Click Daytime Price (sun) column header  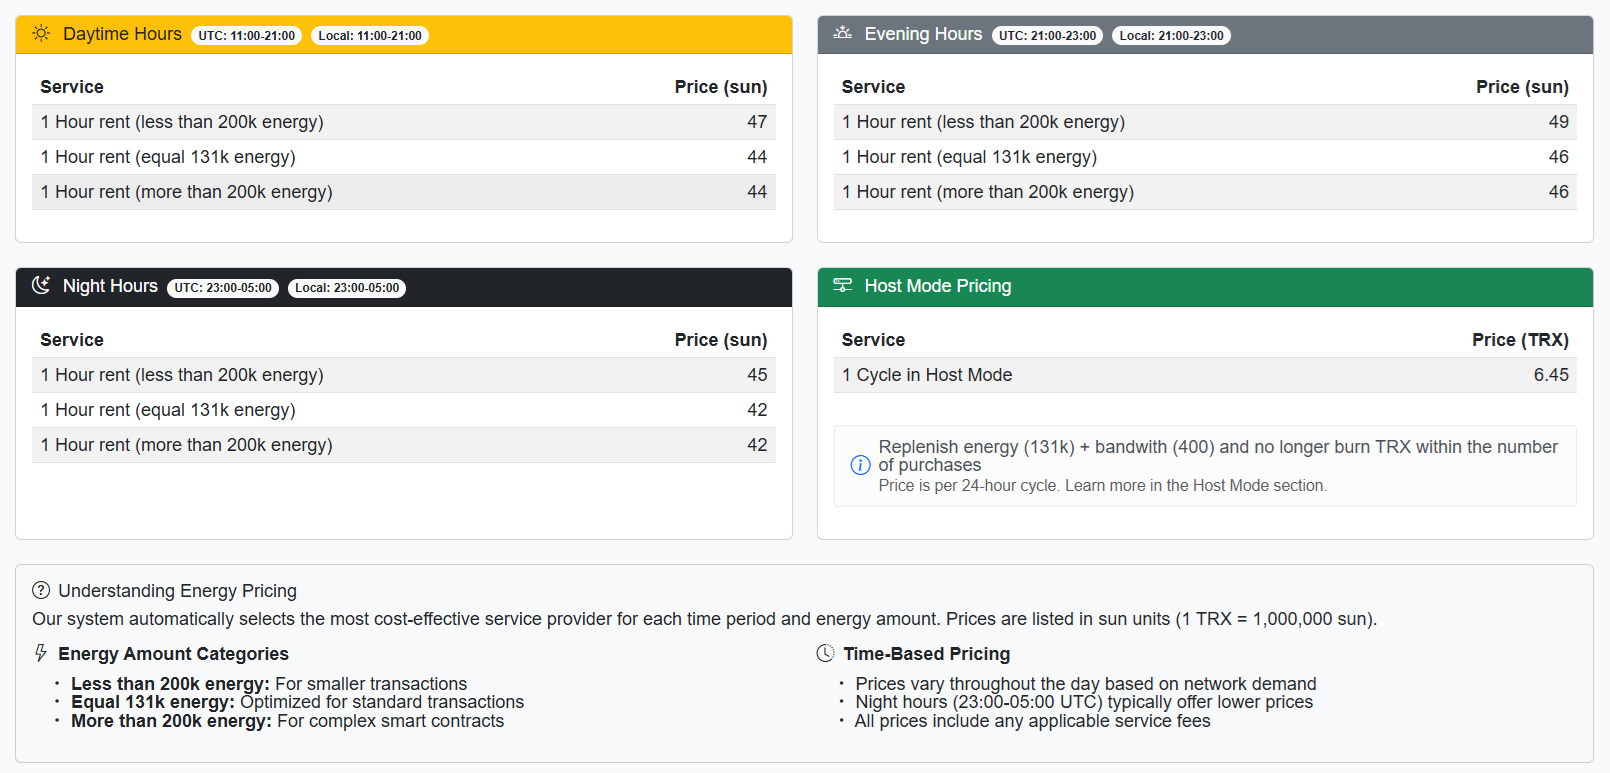pos(721,87)
